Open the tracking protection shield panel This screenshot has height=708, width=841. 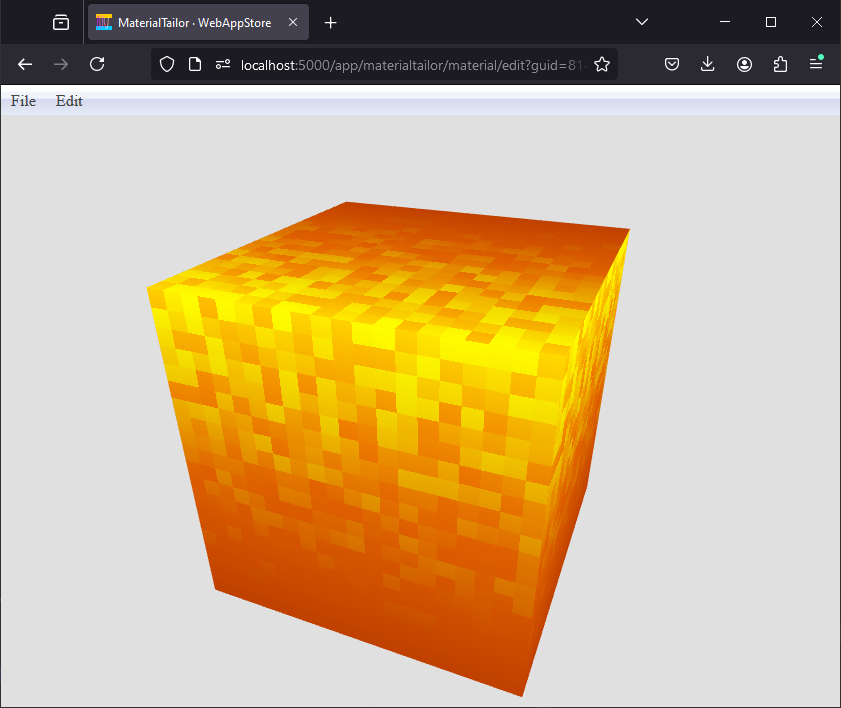pos(167,64)
